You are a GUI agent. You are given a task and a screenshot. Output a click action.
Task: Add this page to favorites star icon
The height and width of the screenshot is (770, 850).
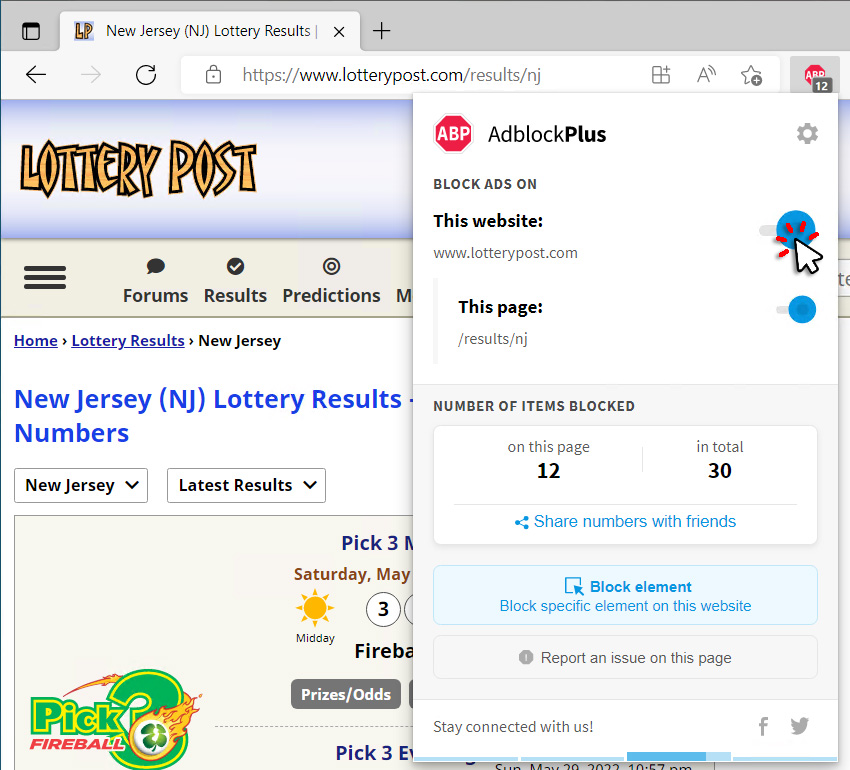point(751,75)
